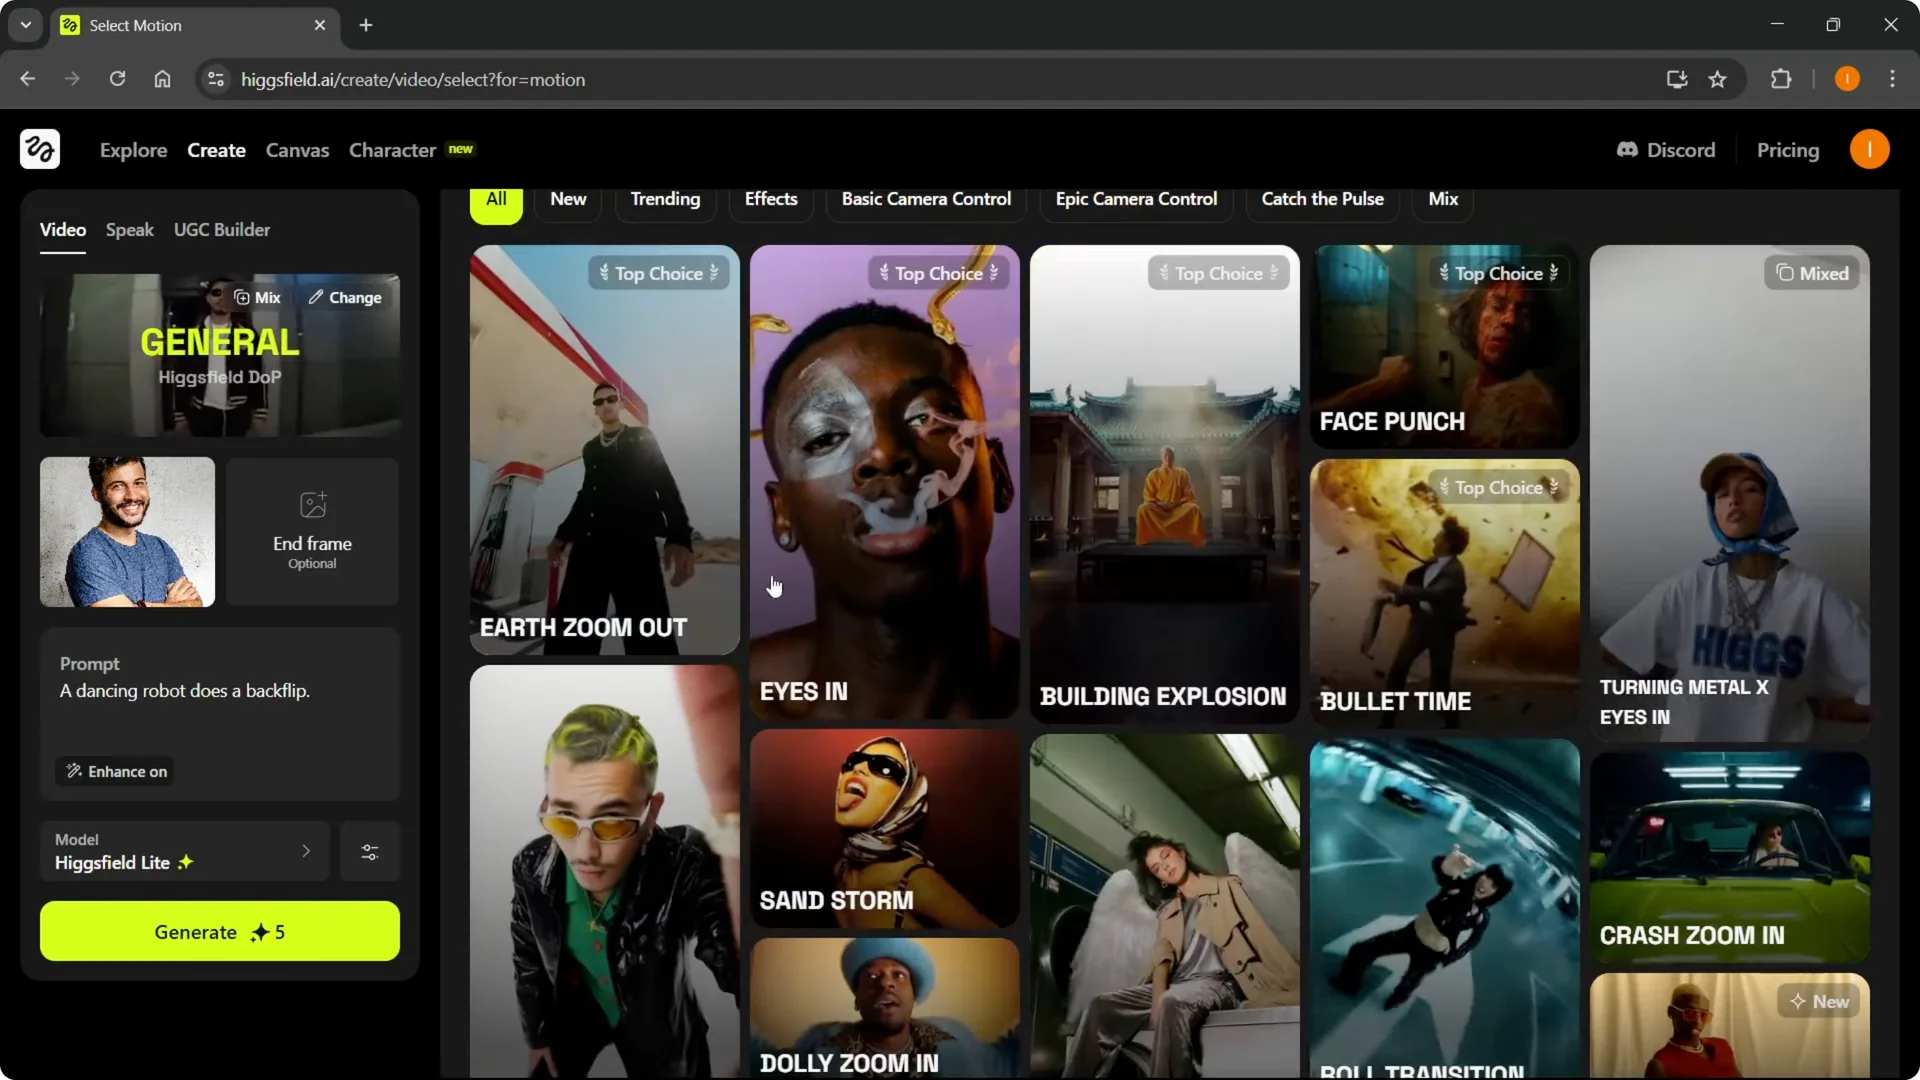1920x1080 pixels.
Task: Click the Change pencil icon on General
Action: pyautogui.click(x=315, y=297)
